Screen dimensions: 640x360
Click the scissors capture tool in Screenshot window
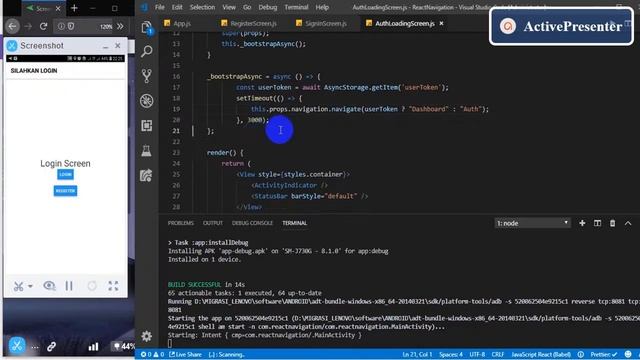(x=18, y=286)
